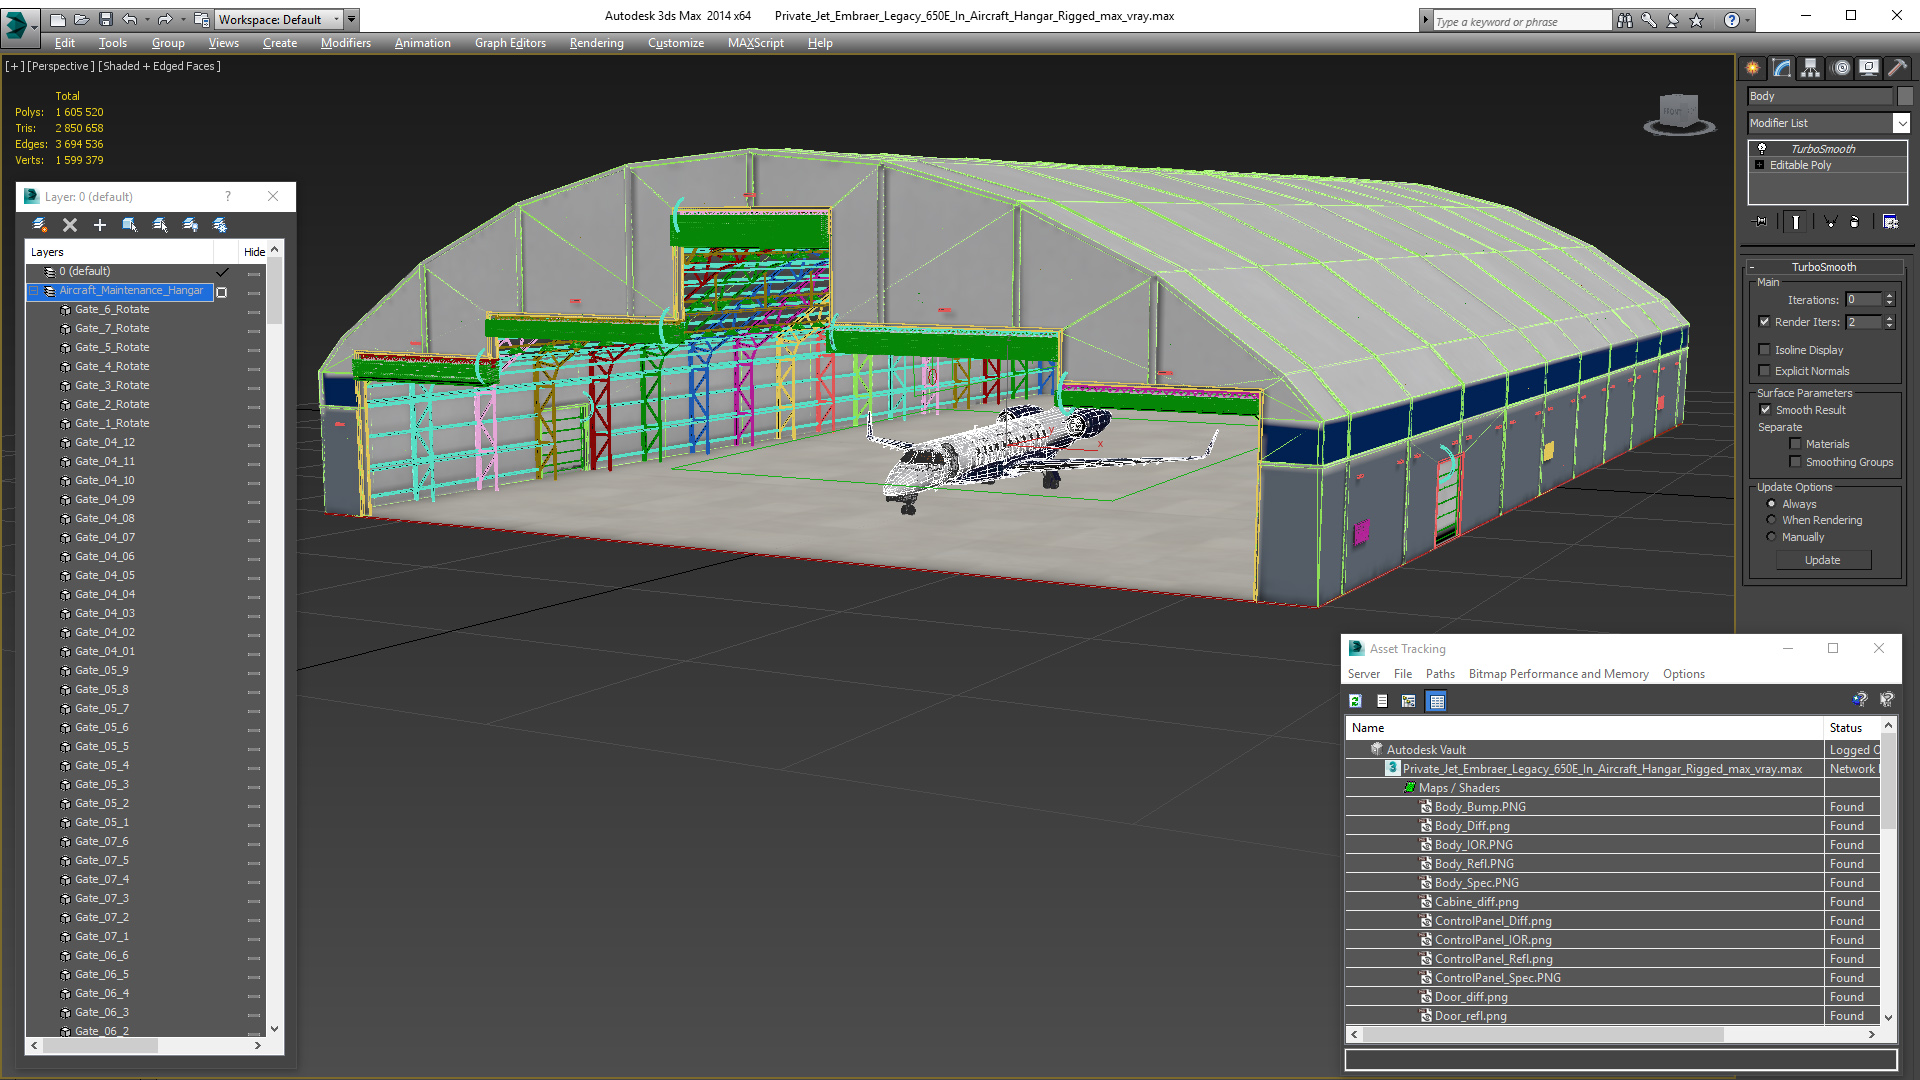The width and height of the screenshot is (1920, 1080).
Task: Expand the Editable Poly sub-objects
Action: point(1760,165)
